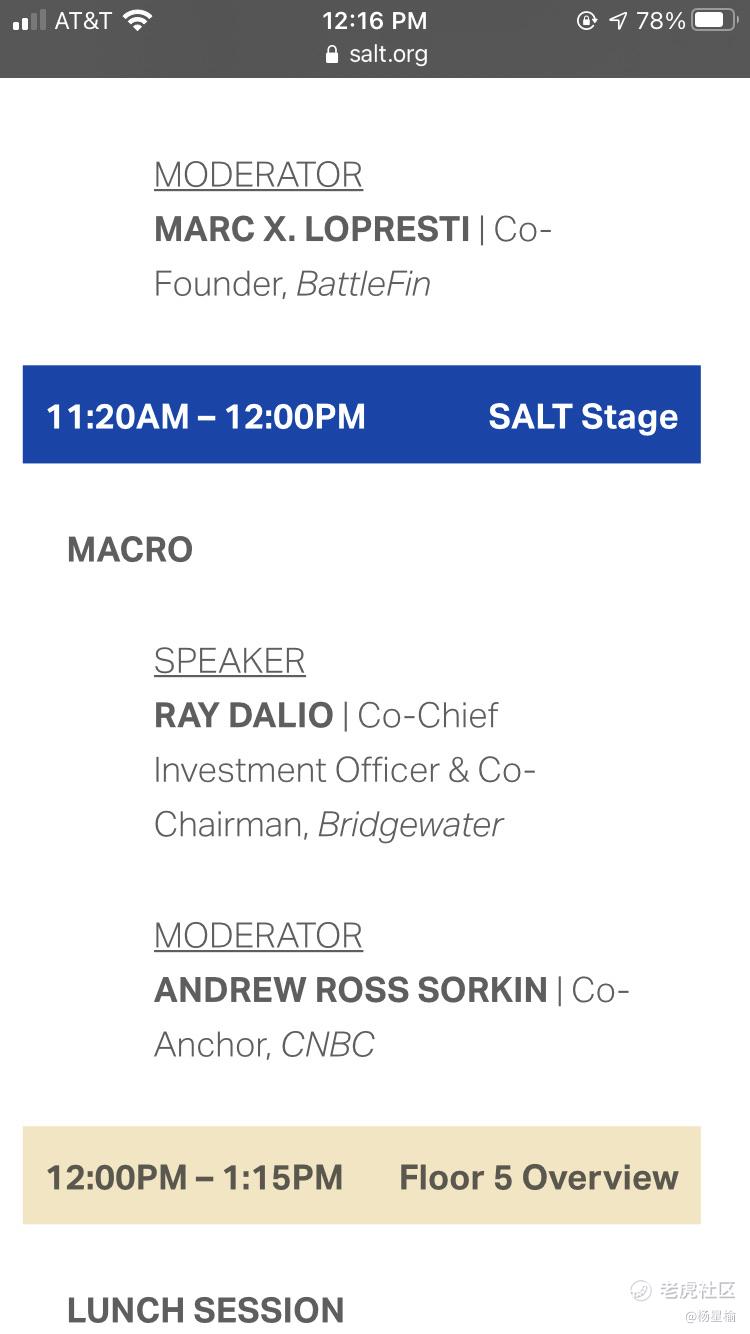Open Ray Dalio speaker name
750x1334 pixels.
[243, 715]
